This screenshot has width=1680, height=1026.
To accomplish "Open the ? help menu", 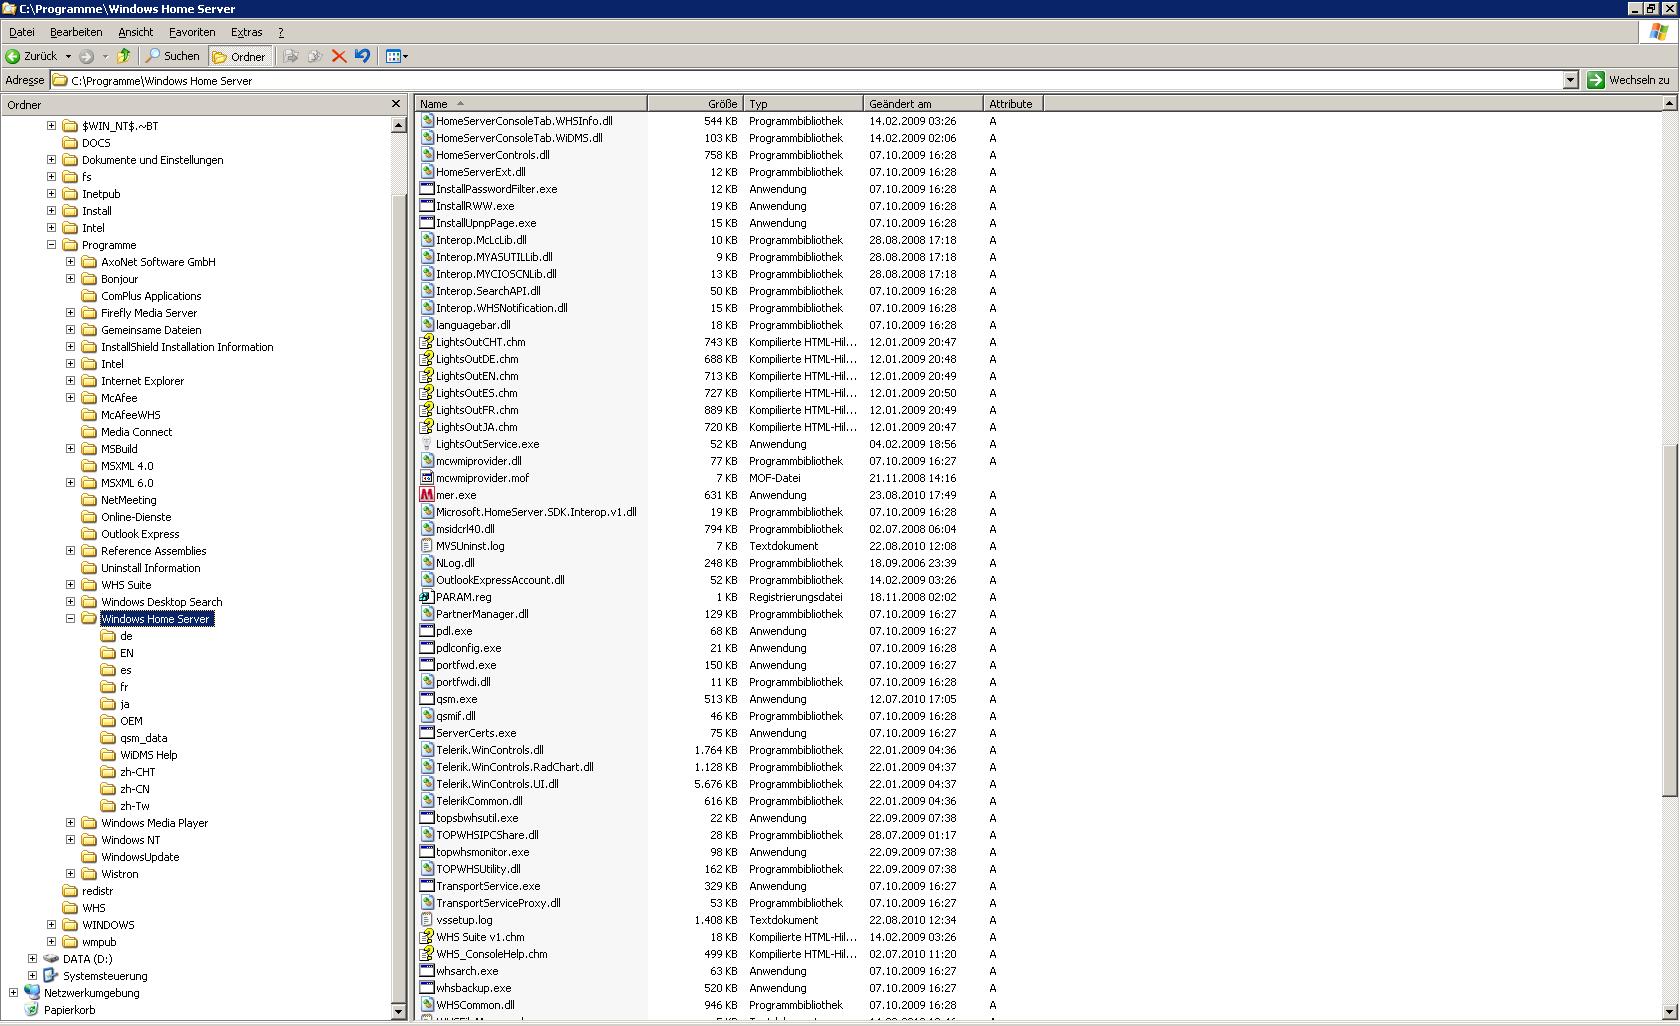I will tap(281, 32).
